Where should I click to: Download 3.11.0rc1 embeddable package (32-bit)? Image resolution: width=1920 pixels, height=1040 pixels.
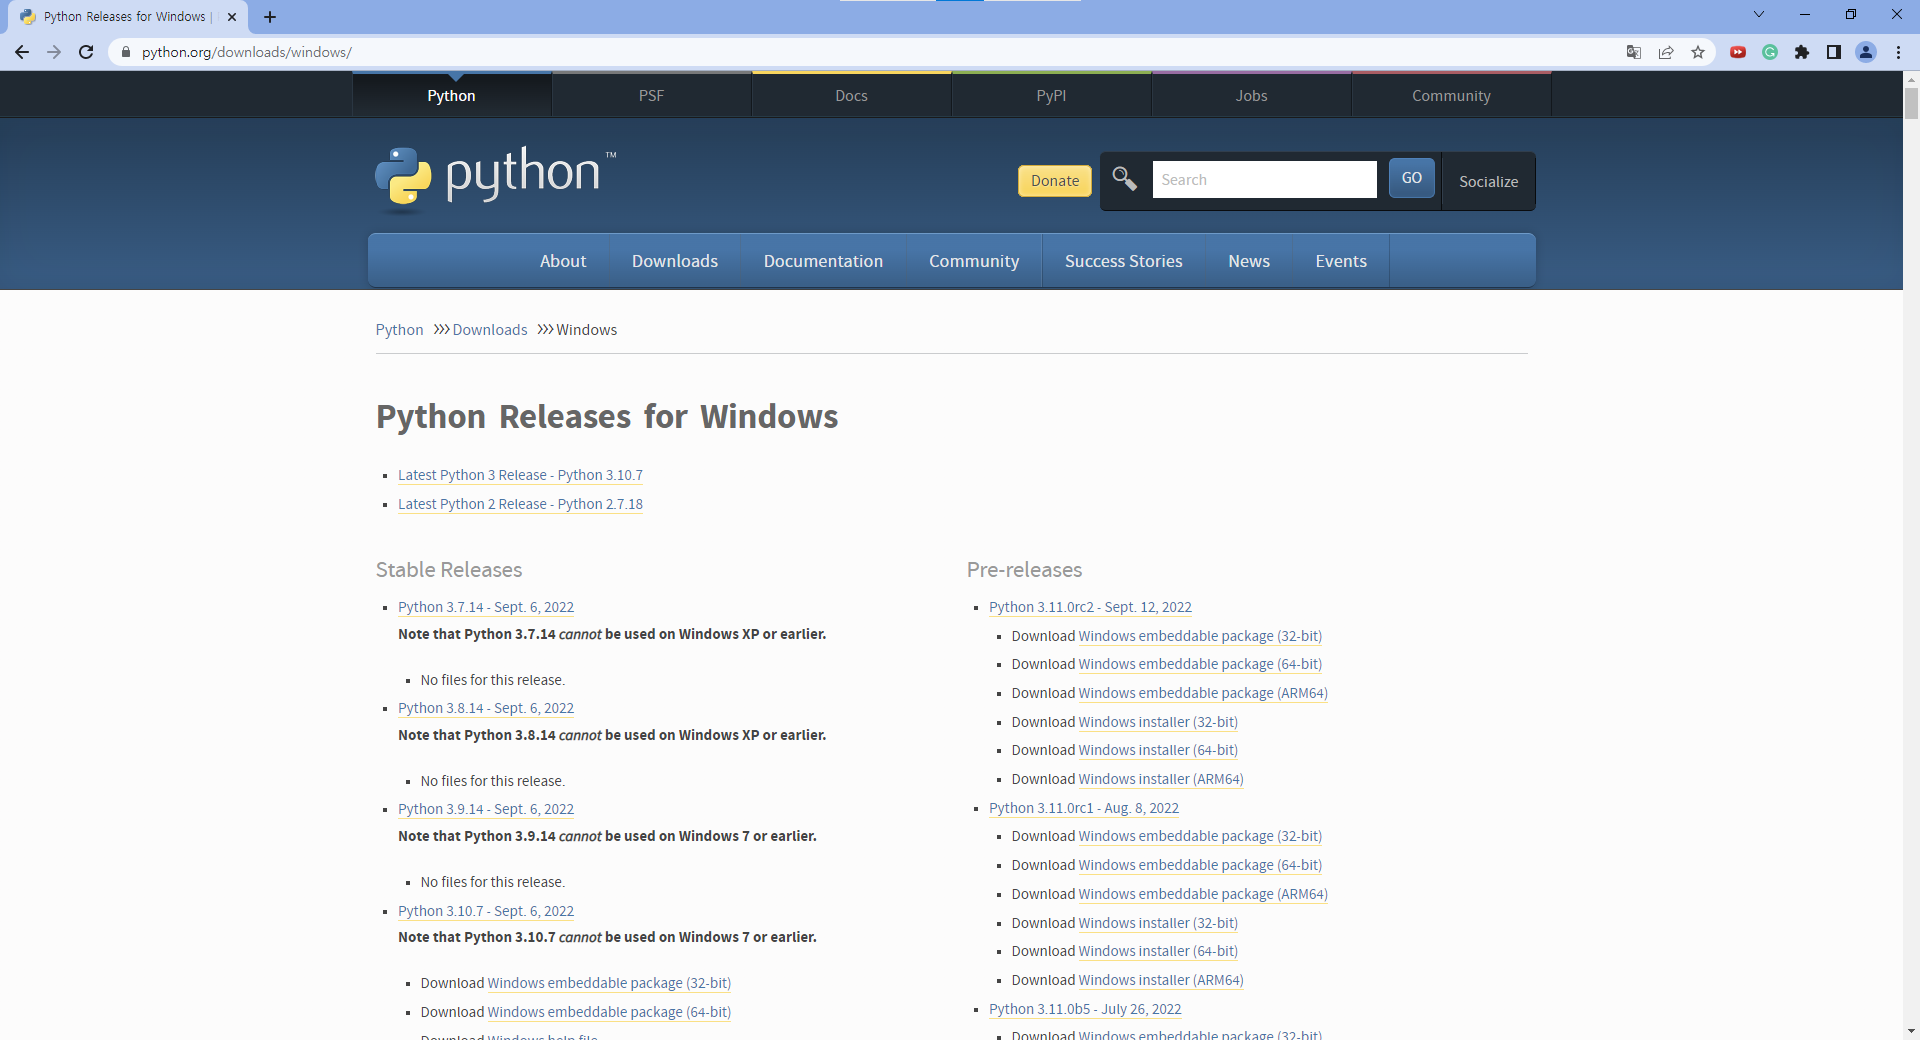click(1200, 836)
